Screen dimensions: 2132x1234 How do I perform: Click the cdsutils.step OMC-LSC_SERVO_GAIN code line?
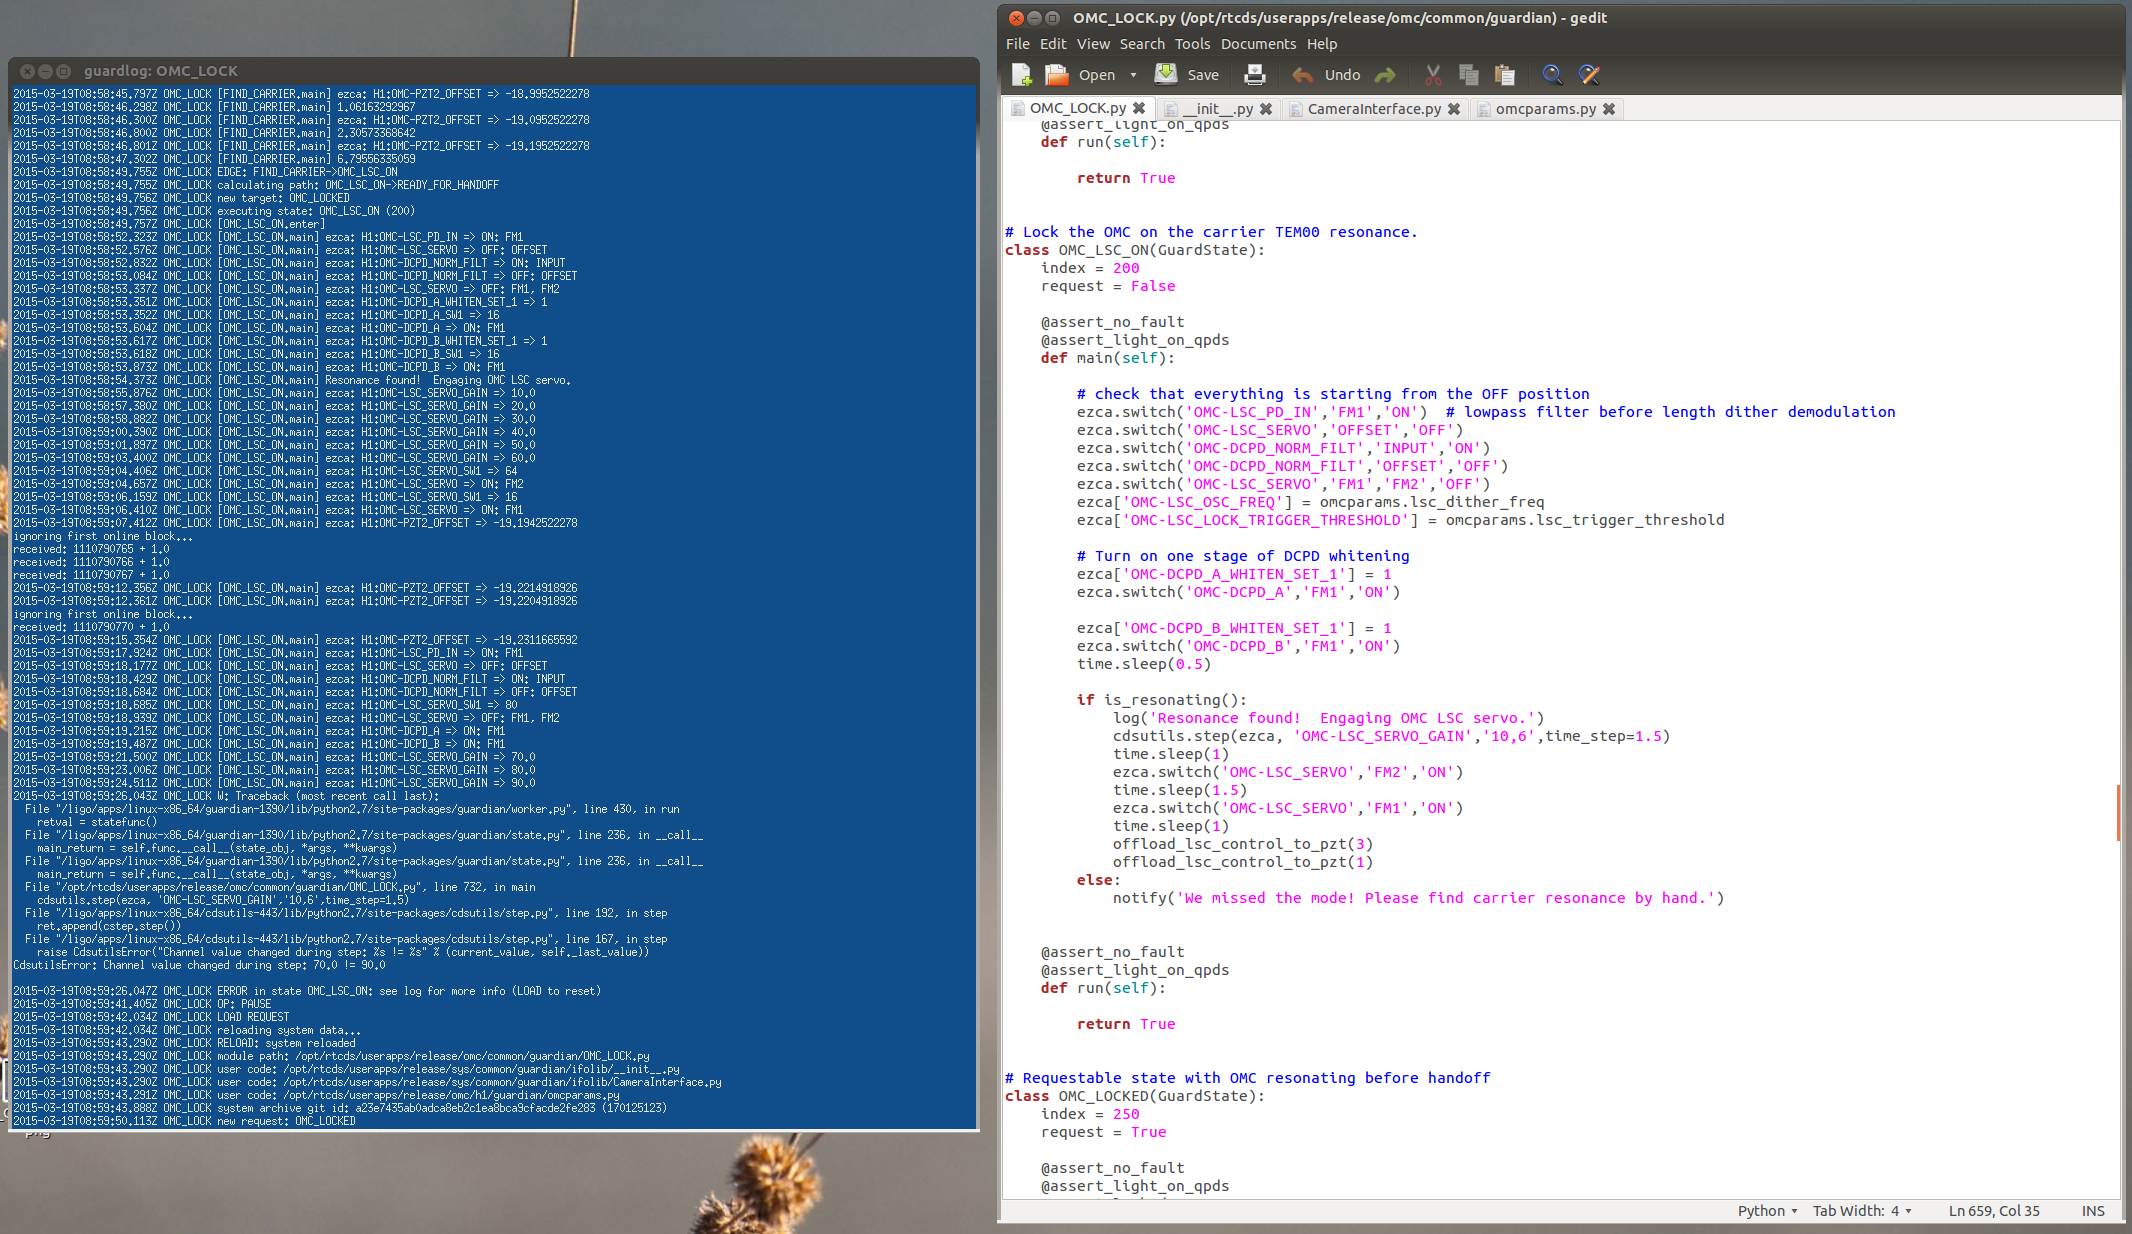coord(1391,736)
